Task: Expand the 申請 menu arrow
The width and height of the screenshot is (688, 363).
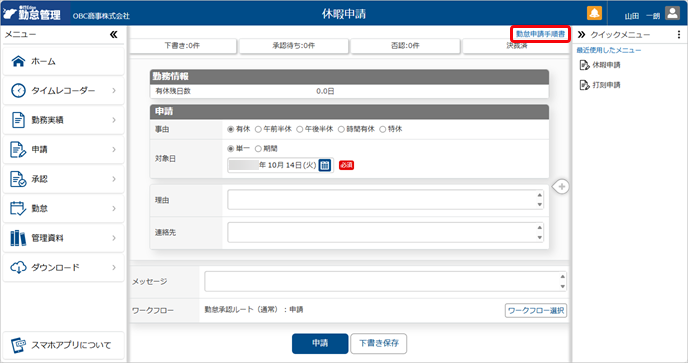Action: tap(114, 149)
